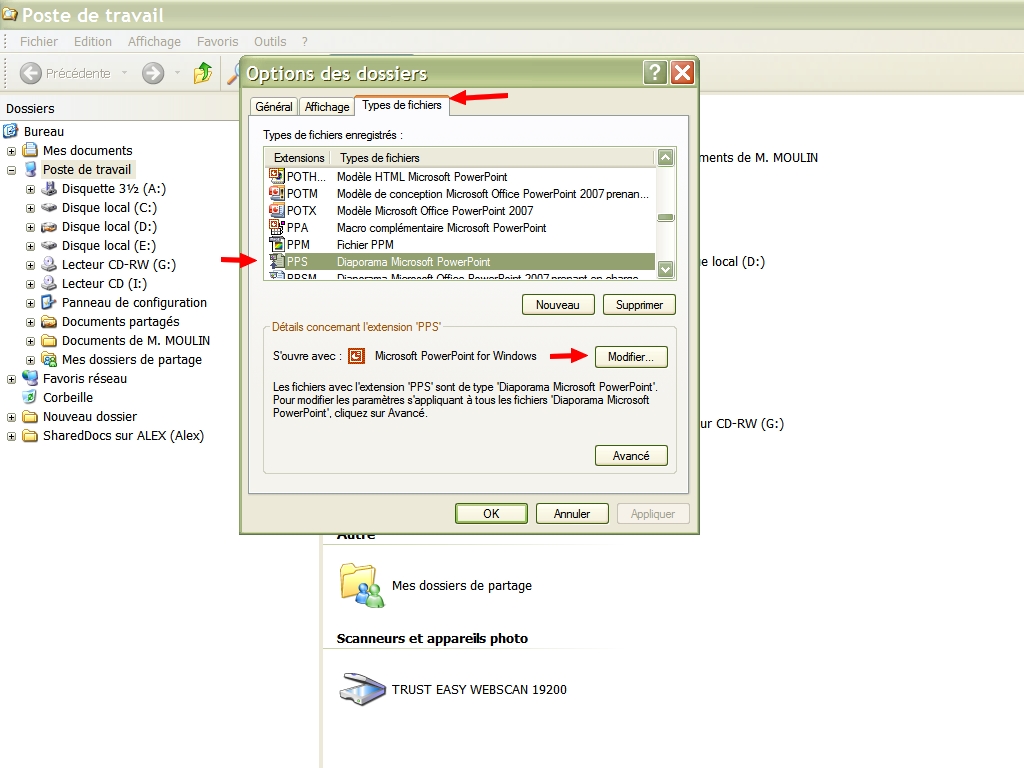Click the green folder-up toolbar icon
Image resolution: width=1024 pixels, height=768 pixels.
tap(203, 73)
